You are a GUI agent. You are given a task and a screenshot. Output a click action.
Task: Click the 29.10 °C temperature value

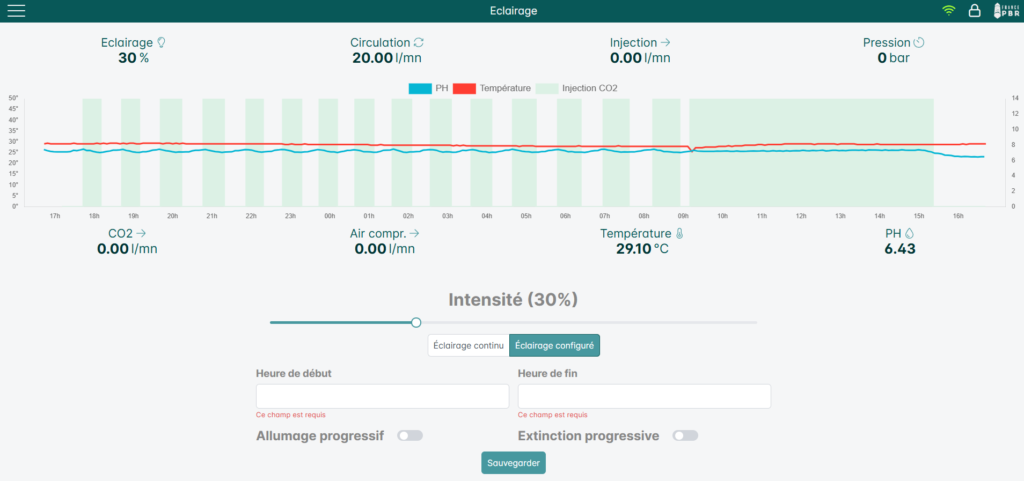[x=642, y=249]
